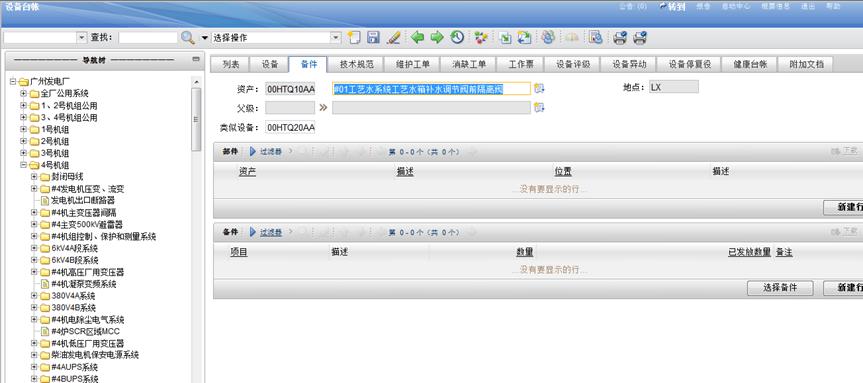Click 新建行 button in 备件 table
The image size is (863, 383).
[x=843, y=288]
